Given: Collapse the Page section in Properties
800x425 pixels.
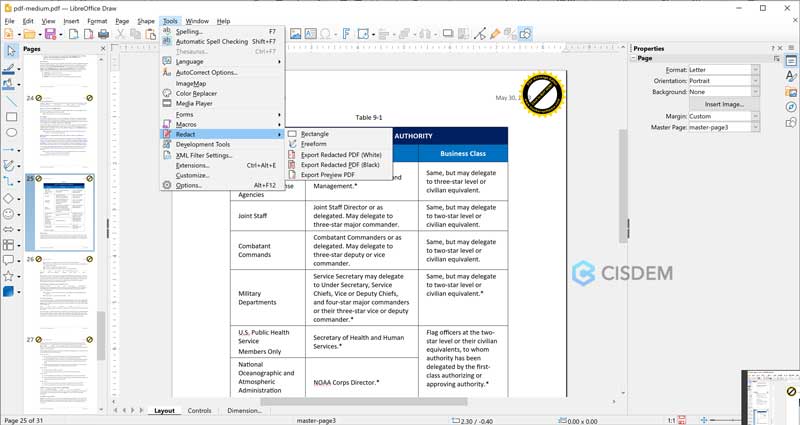Looking at the screenshot, I should (x=634, y=58).
